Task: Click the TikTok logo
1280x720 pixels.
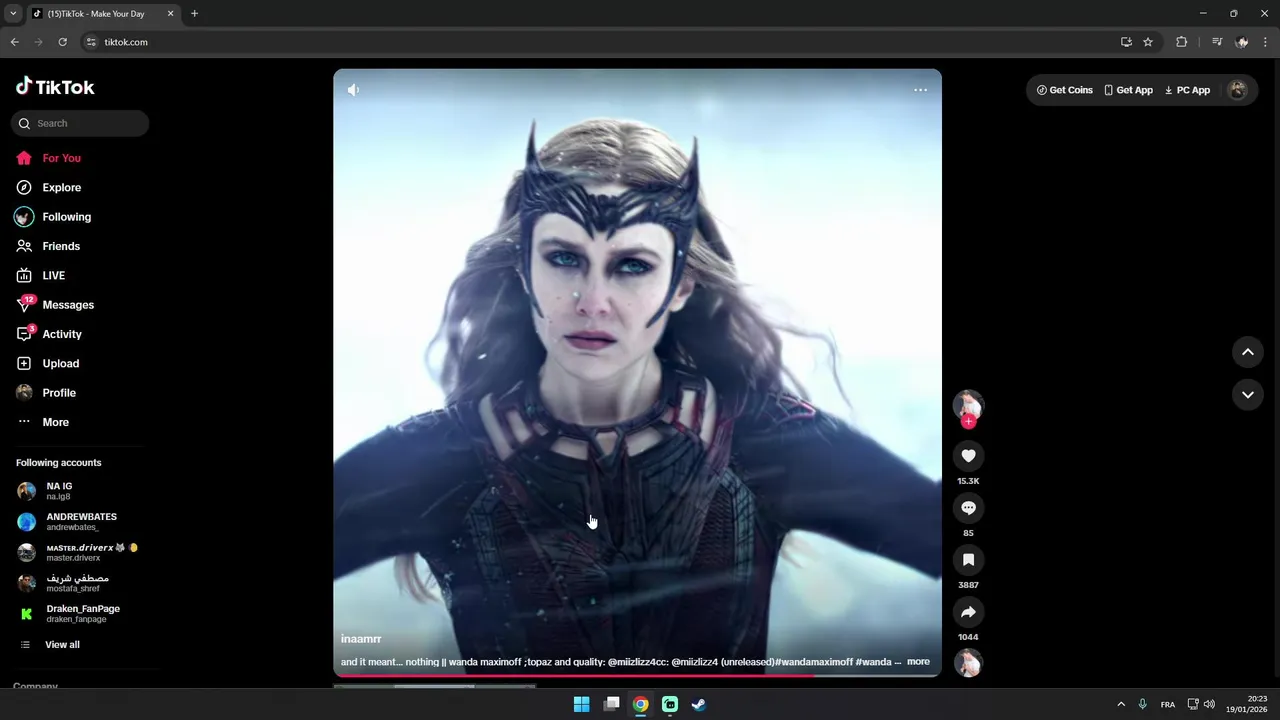Action: (55, 87)
